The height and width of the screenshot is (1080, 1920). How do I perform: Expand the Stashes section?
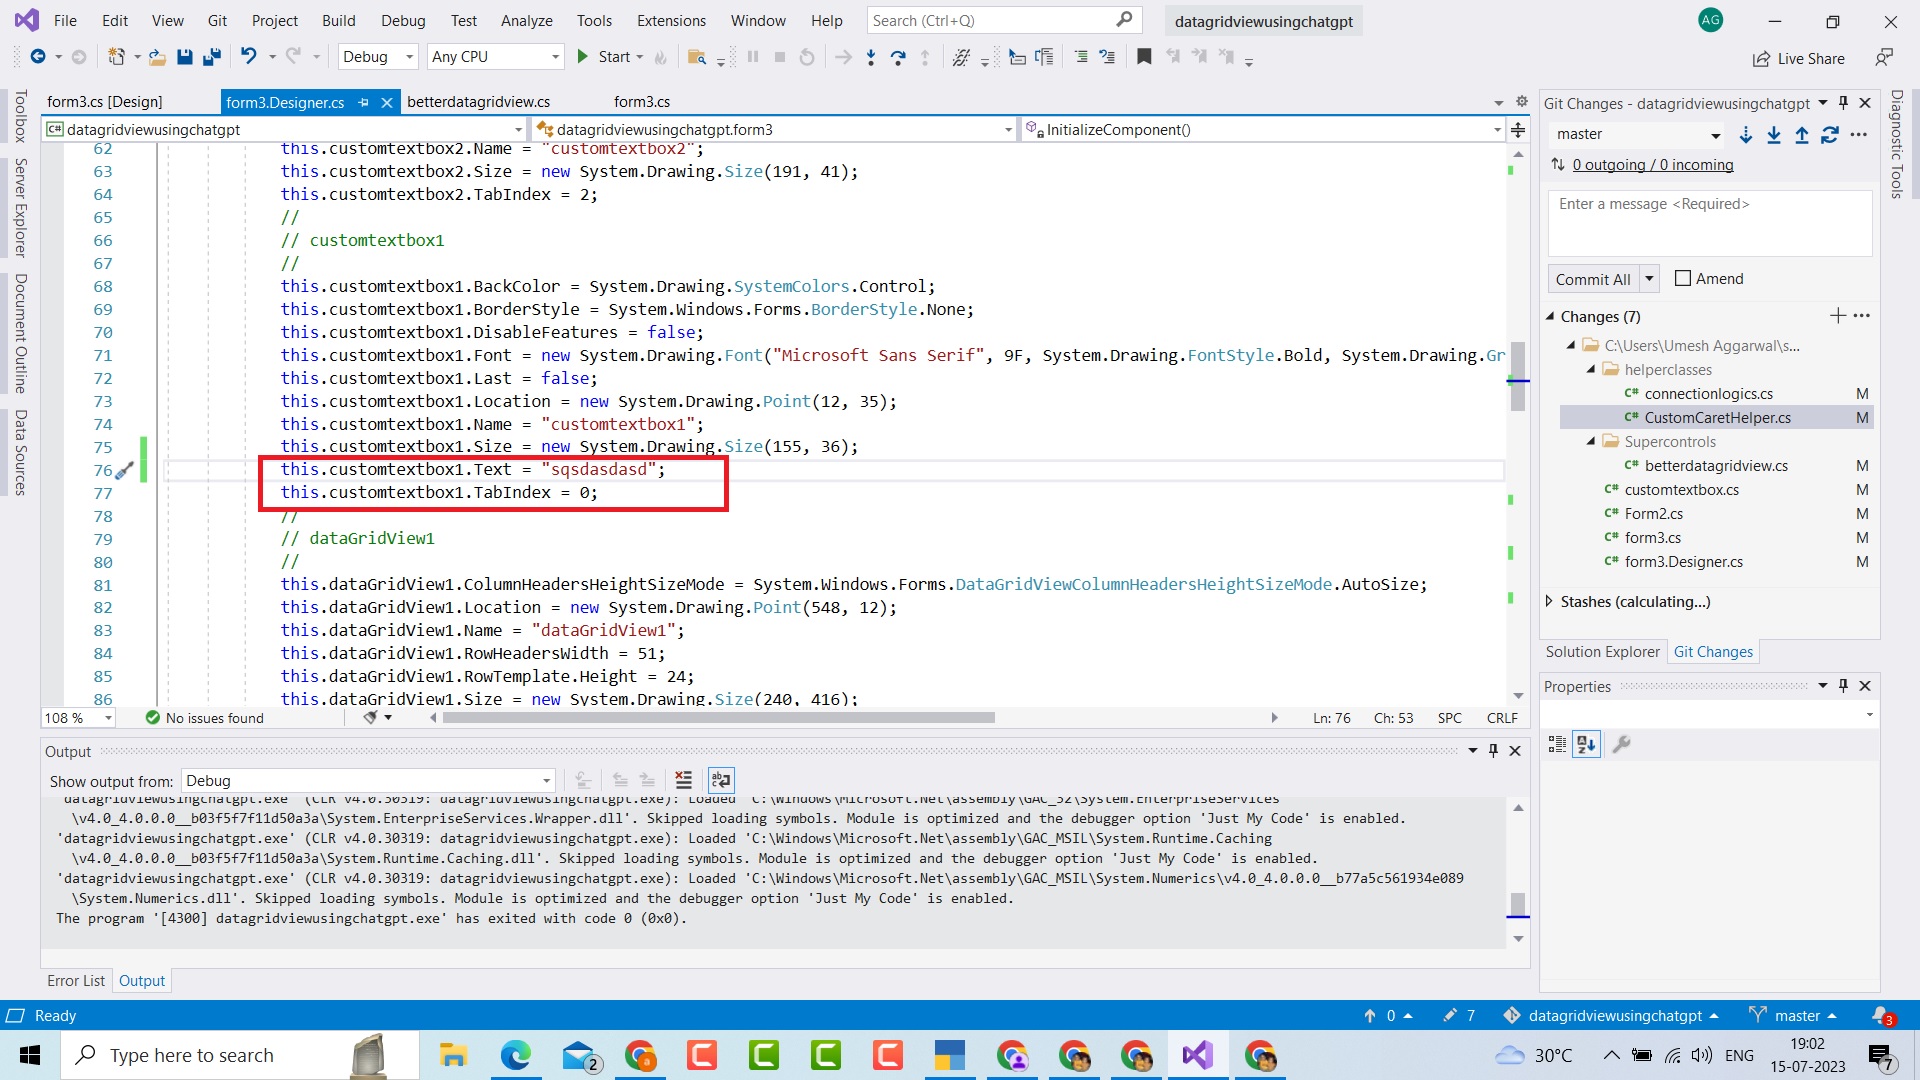pyautogui.click(x=1549, y=601)
